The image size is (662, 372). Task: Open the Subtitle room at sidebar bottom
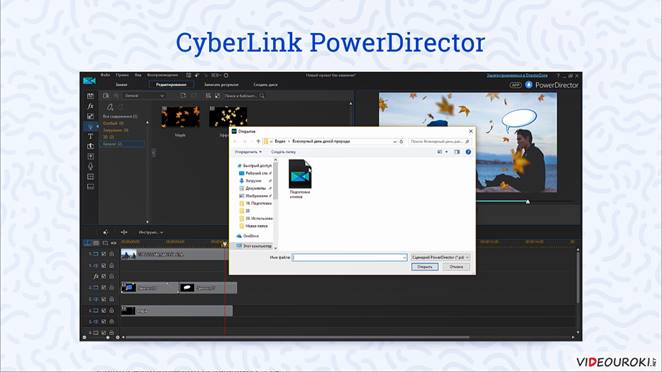[90, 187]
